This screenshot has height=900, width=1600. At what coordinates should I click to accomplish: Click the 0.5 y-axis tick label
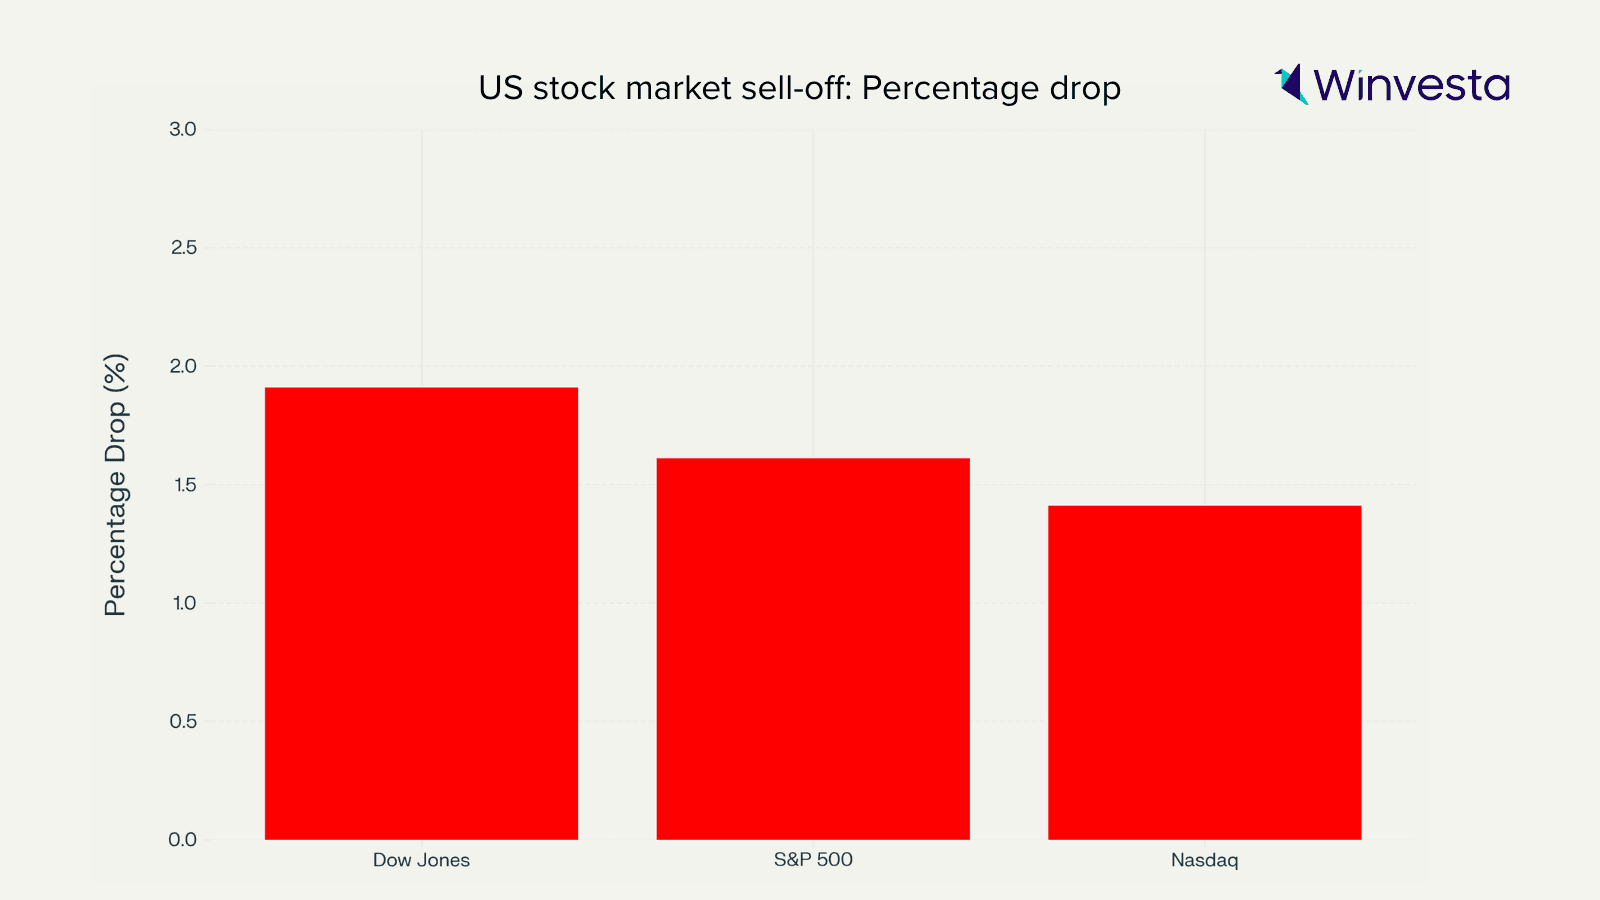click(x=183, y=721)
